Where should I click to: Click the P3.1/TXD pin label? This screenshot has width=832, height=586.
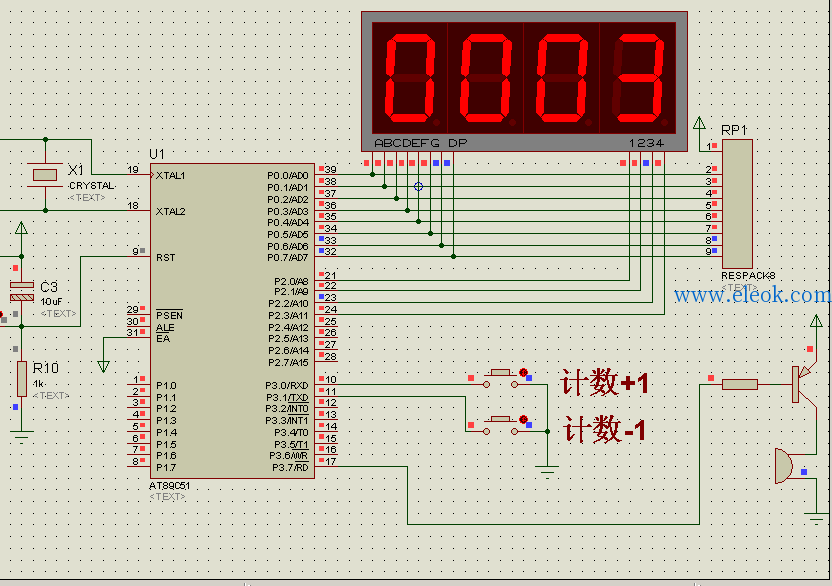click(287, 398)
